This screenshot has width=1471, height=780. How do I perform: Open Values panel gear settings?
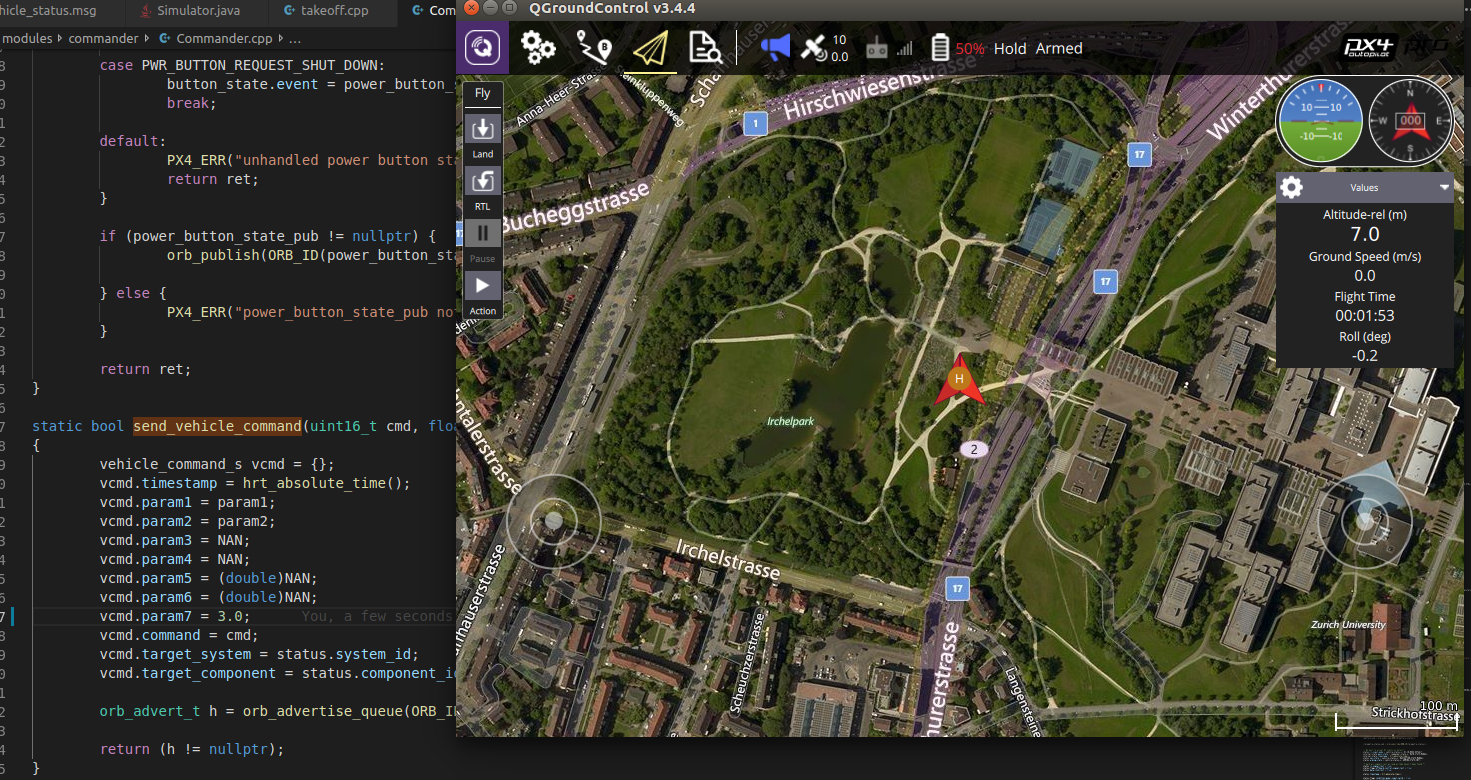(1292, 187)
